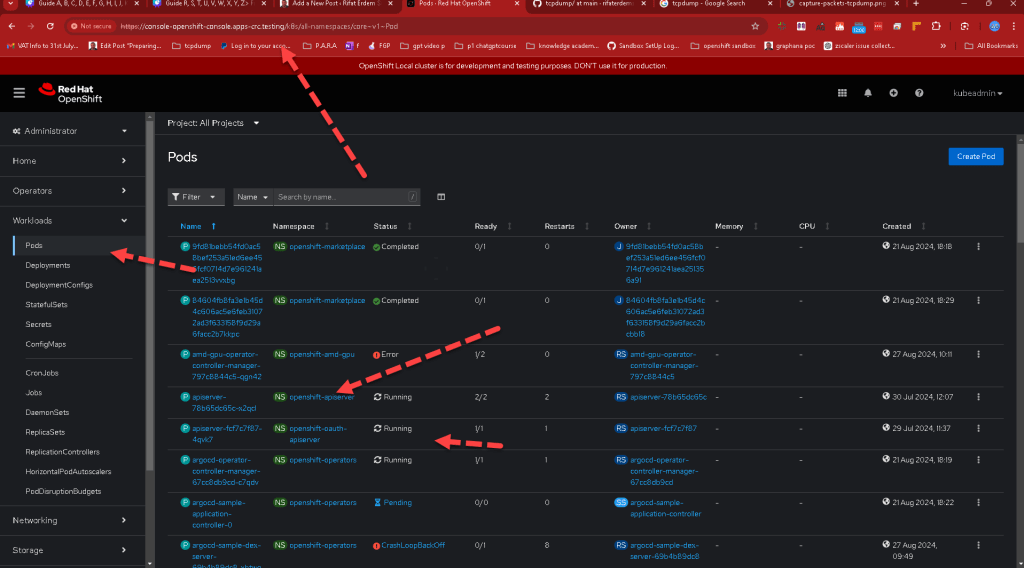The height and width of the screenshot is (568, 1024).
Task: Open the All Bookmarks folder
Action: pyautogui.click(x=991, y=46)
